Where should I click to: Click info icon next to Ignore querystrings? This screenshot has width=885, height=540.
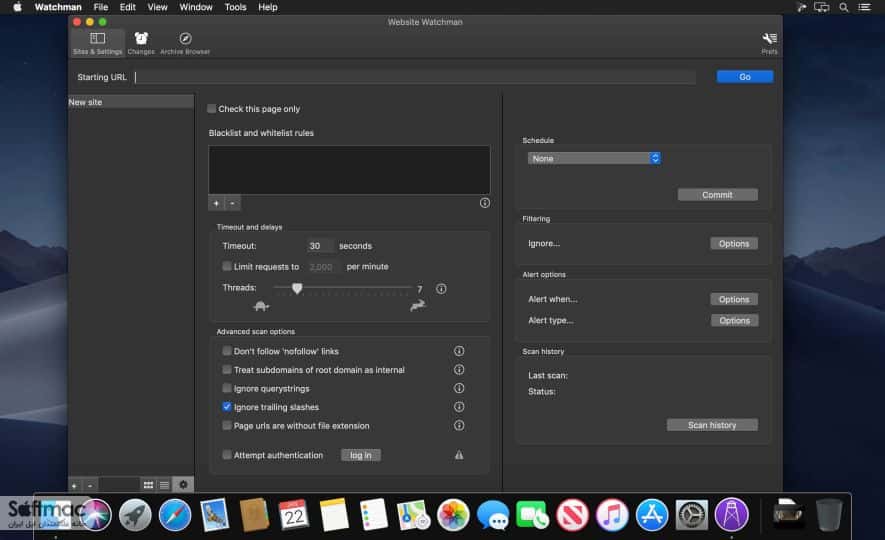tap(459, 388)
